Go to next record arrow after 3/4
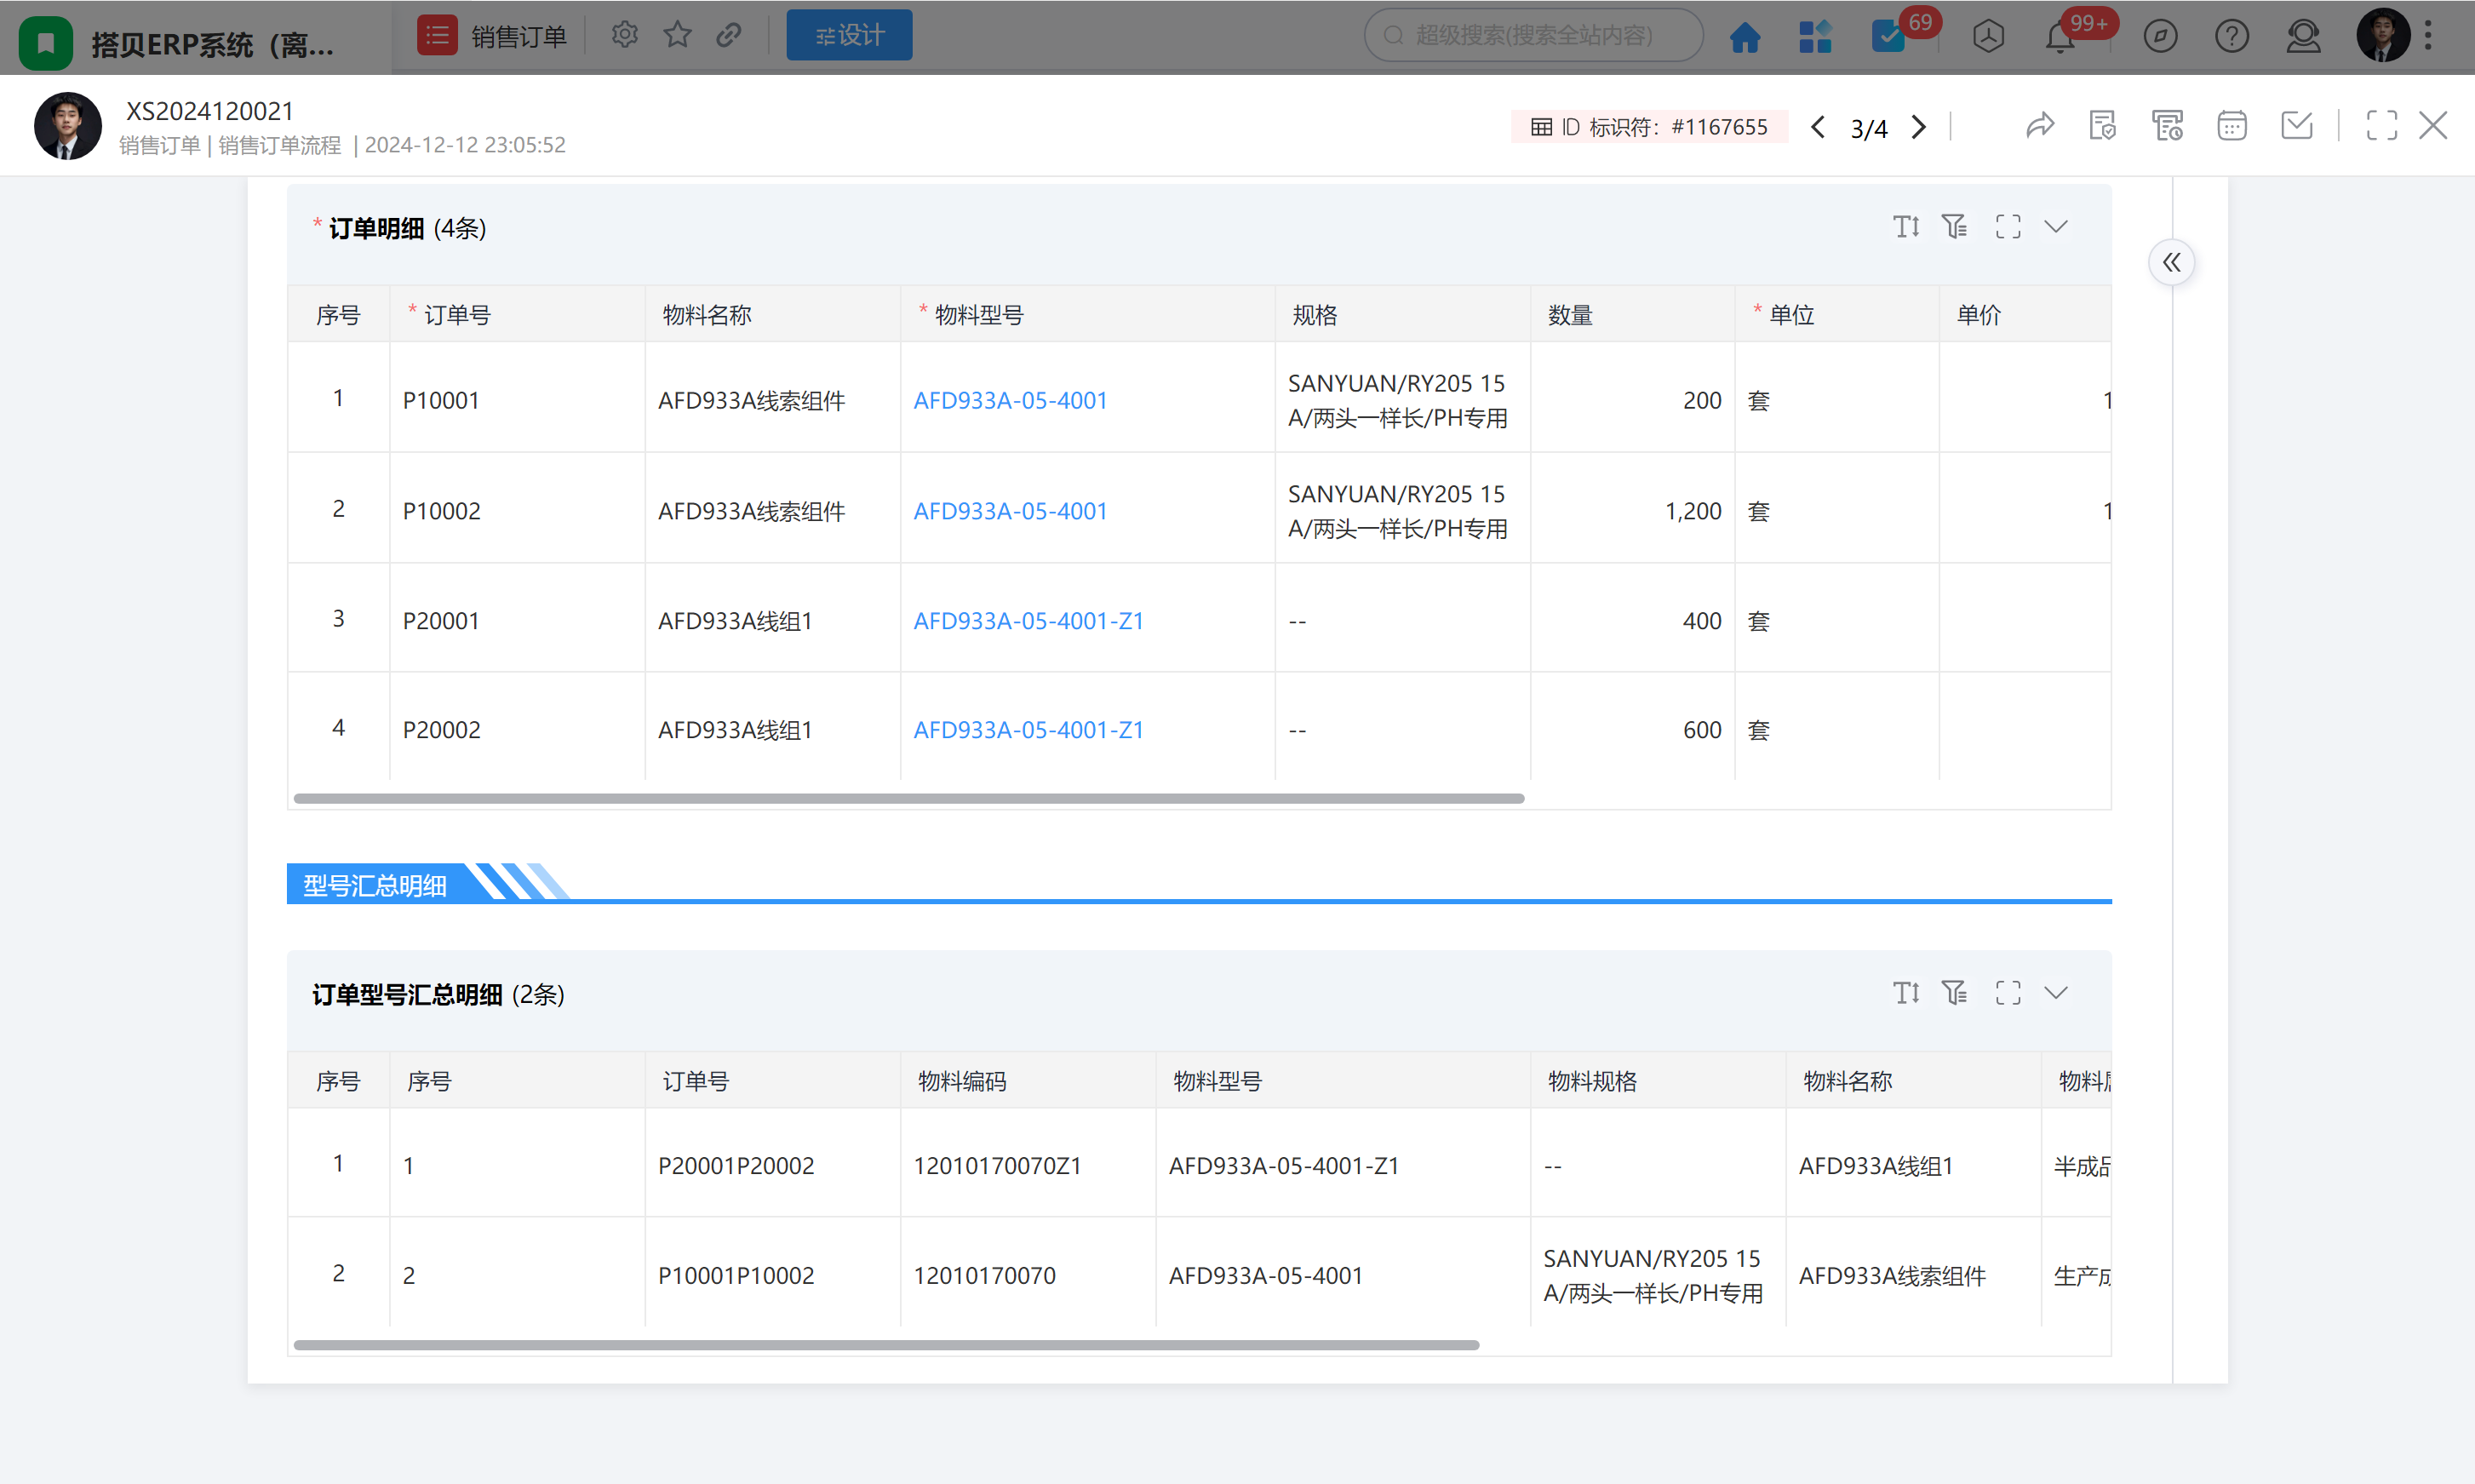This screenshot has width=2475, height=1484. (x=1918, y=127)
